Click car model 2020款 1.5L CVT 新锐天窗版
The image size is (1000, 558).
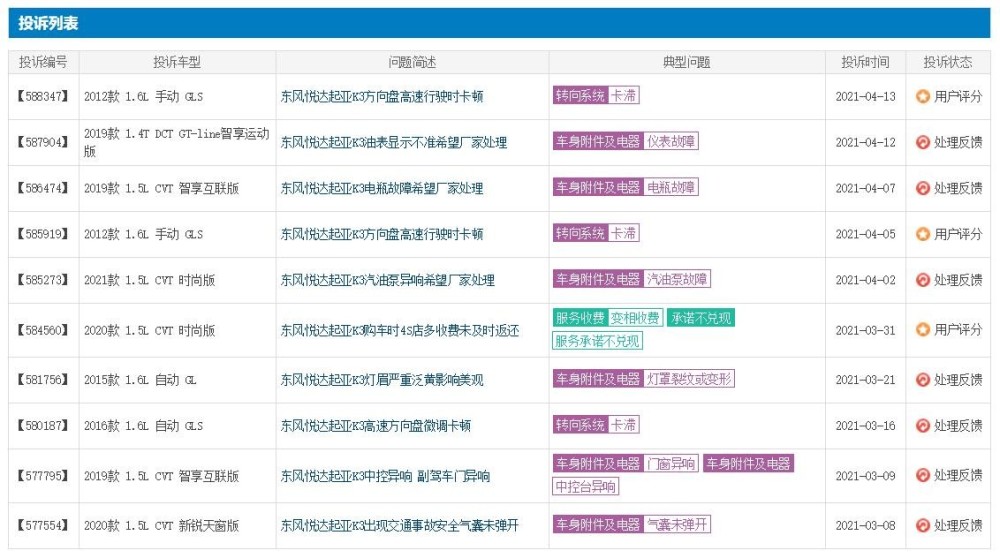coord(161,525)
